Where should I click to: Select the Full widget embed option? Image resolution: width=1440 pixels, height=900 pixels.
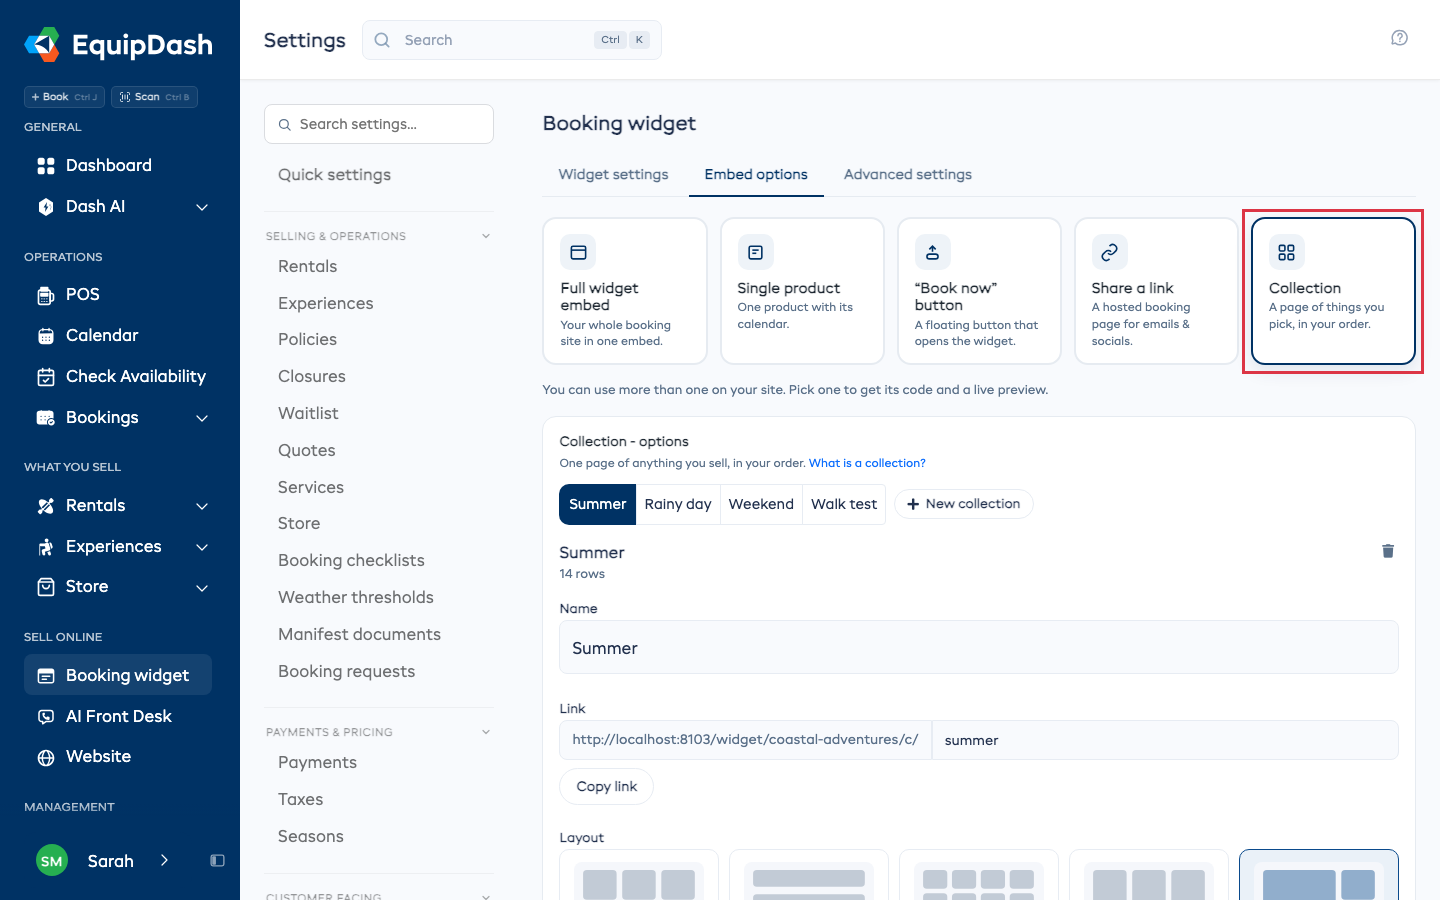click(625, 291)
